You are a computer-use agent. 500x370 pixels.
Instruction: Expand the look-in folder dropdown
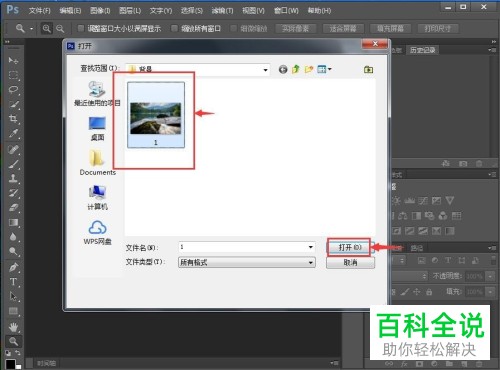click(265, 70)
